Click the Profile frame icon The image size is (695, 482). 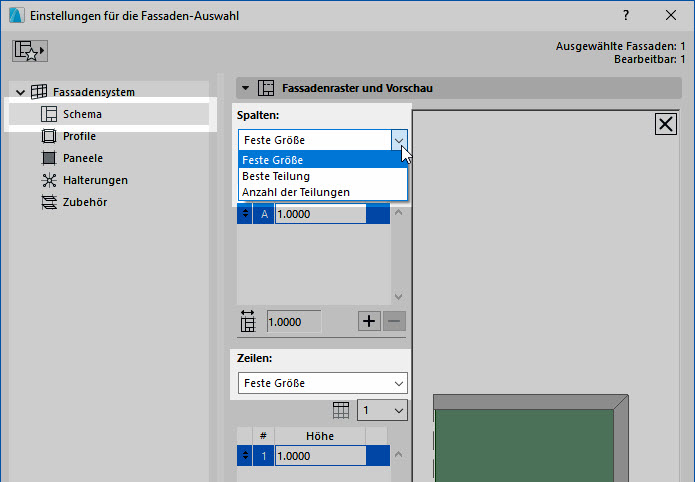49,136
